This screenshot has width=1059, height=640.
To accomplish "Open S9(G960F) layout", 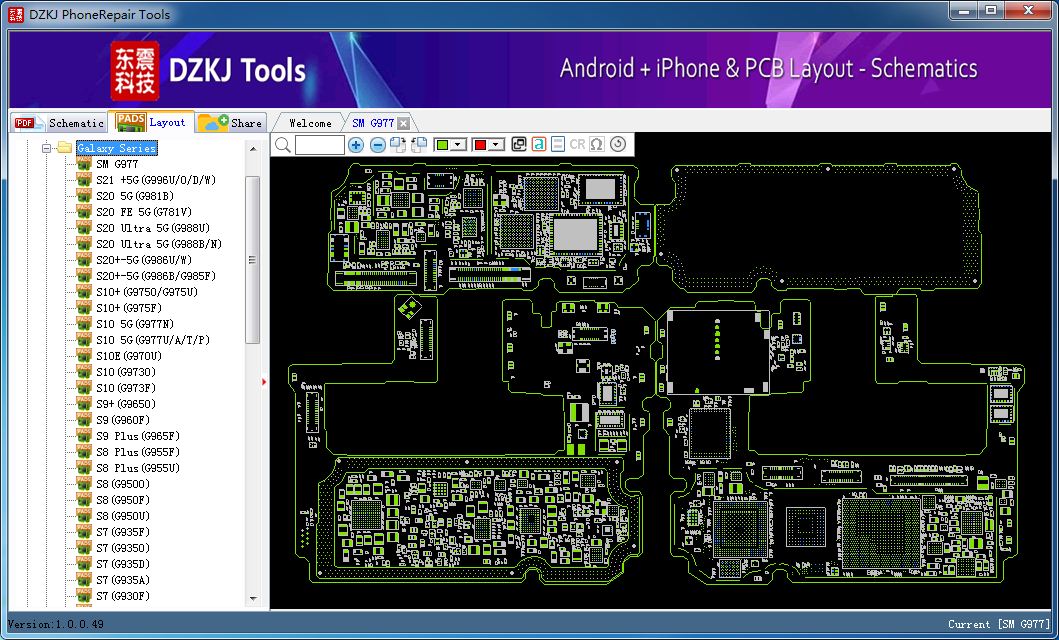I will (123, 420).
